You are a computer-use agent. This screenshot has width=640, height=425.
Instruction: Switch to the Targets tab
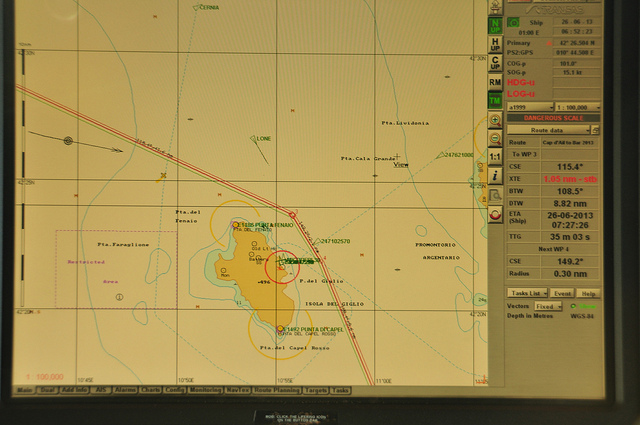(x=316, y=391)
